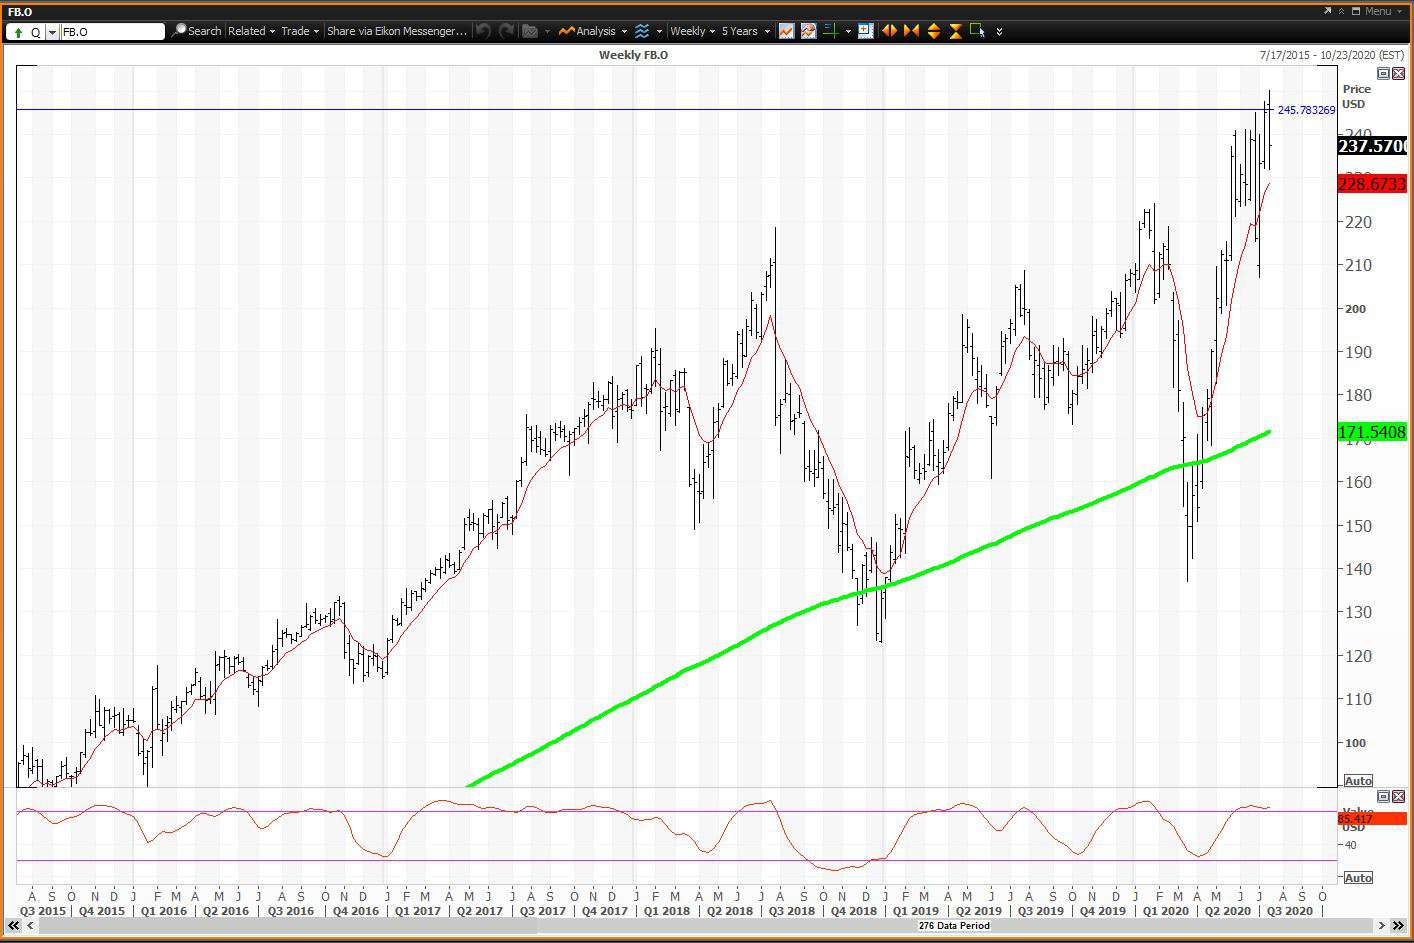Open the Analysis menu

click(x=594, y=31)
